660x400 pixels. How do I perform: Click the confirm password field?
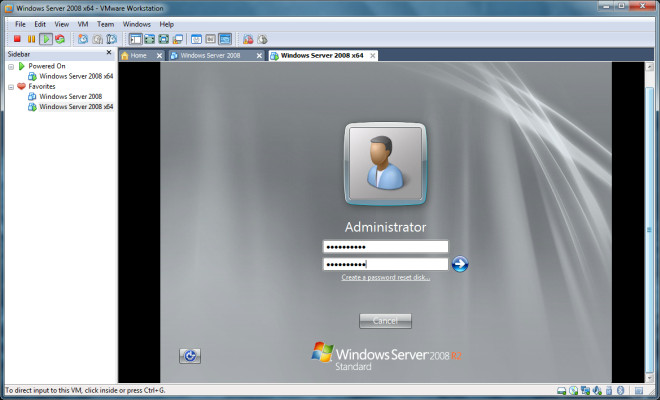(385, 264)
